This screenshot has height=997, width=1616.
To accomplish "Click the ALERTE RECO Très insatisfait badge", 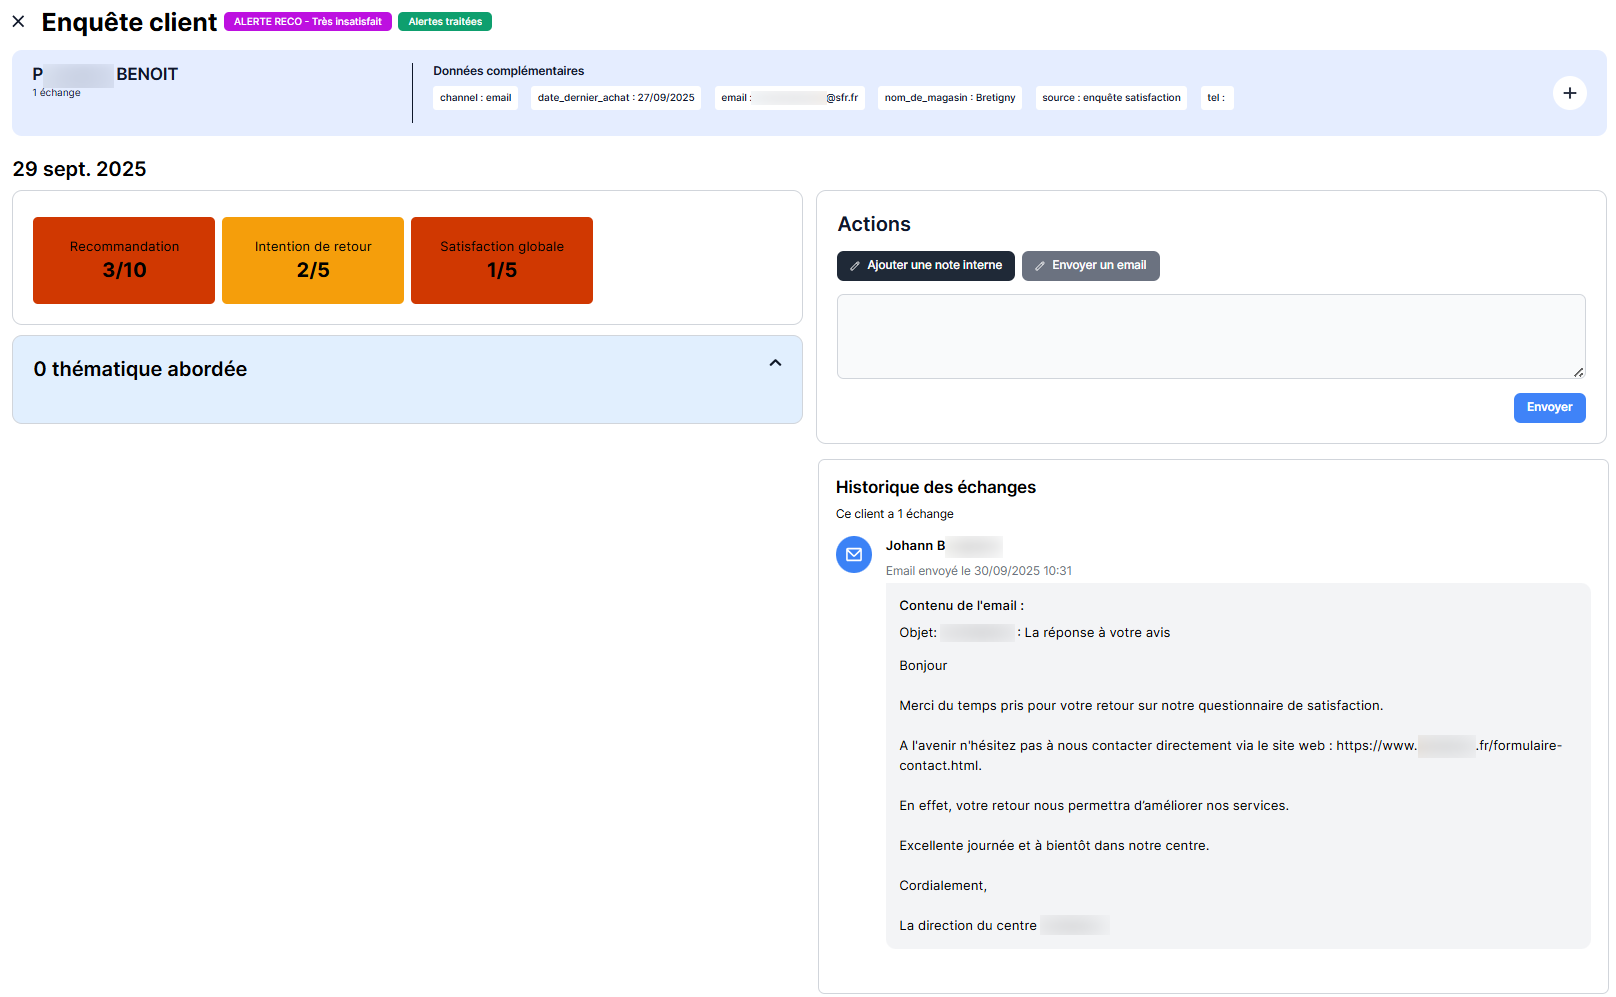I will [x=308, y=22].
